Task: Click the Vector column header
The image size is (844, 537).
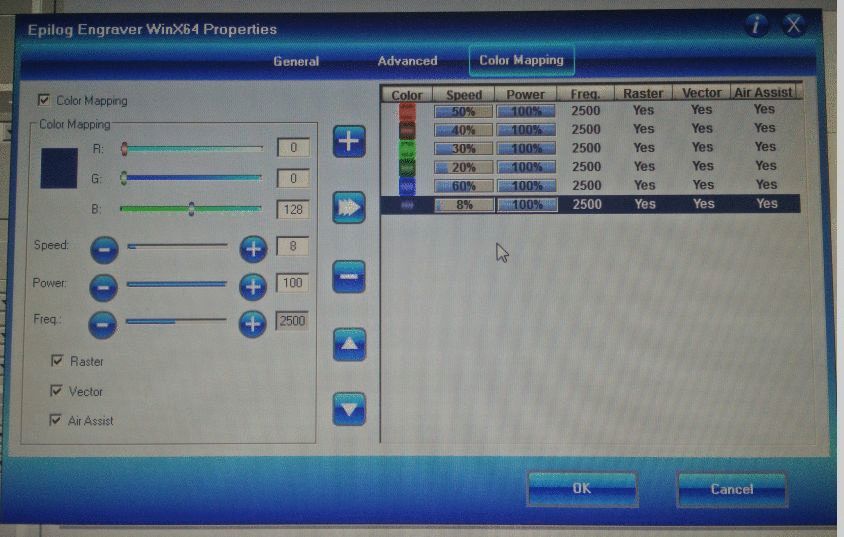Action: click(x=702, y=93)
